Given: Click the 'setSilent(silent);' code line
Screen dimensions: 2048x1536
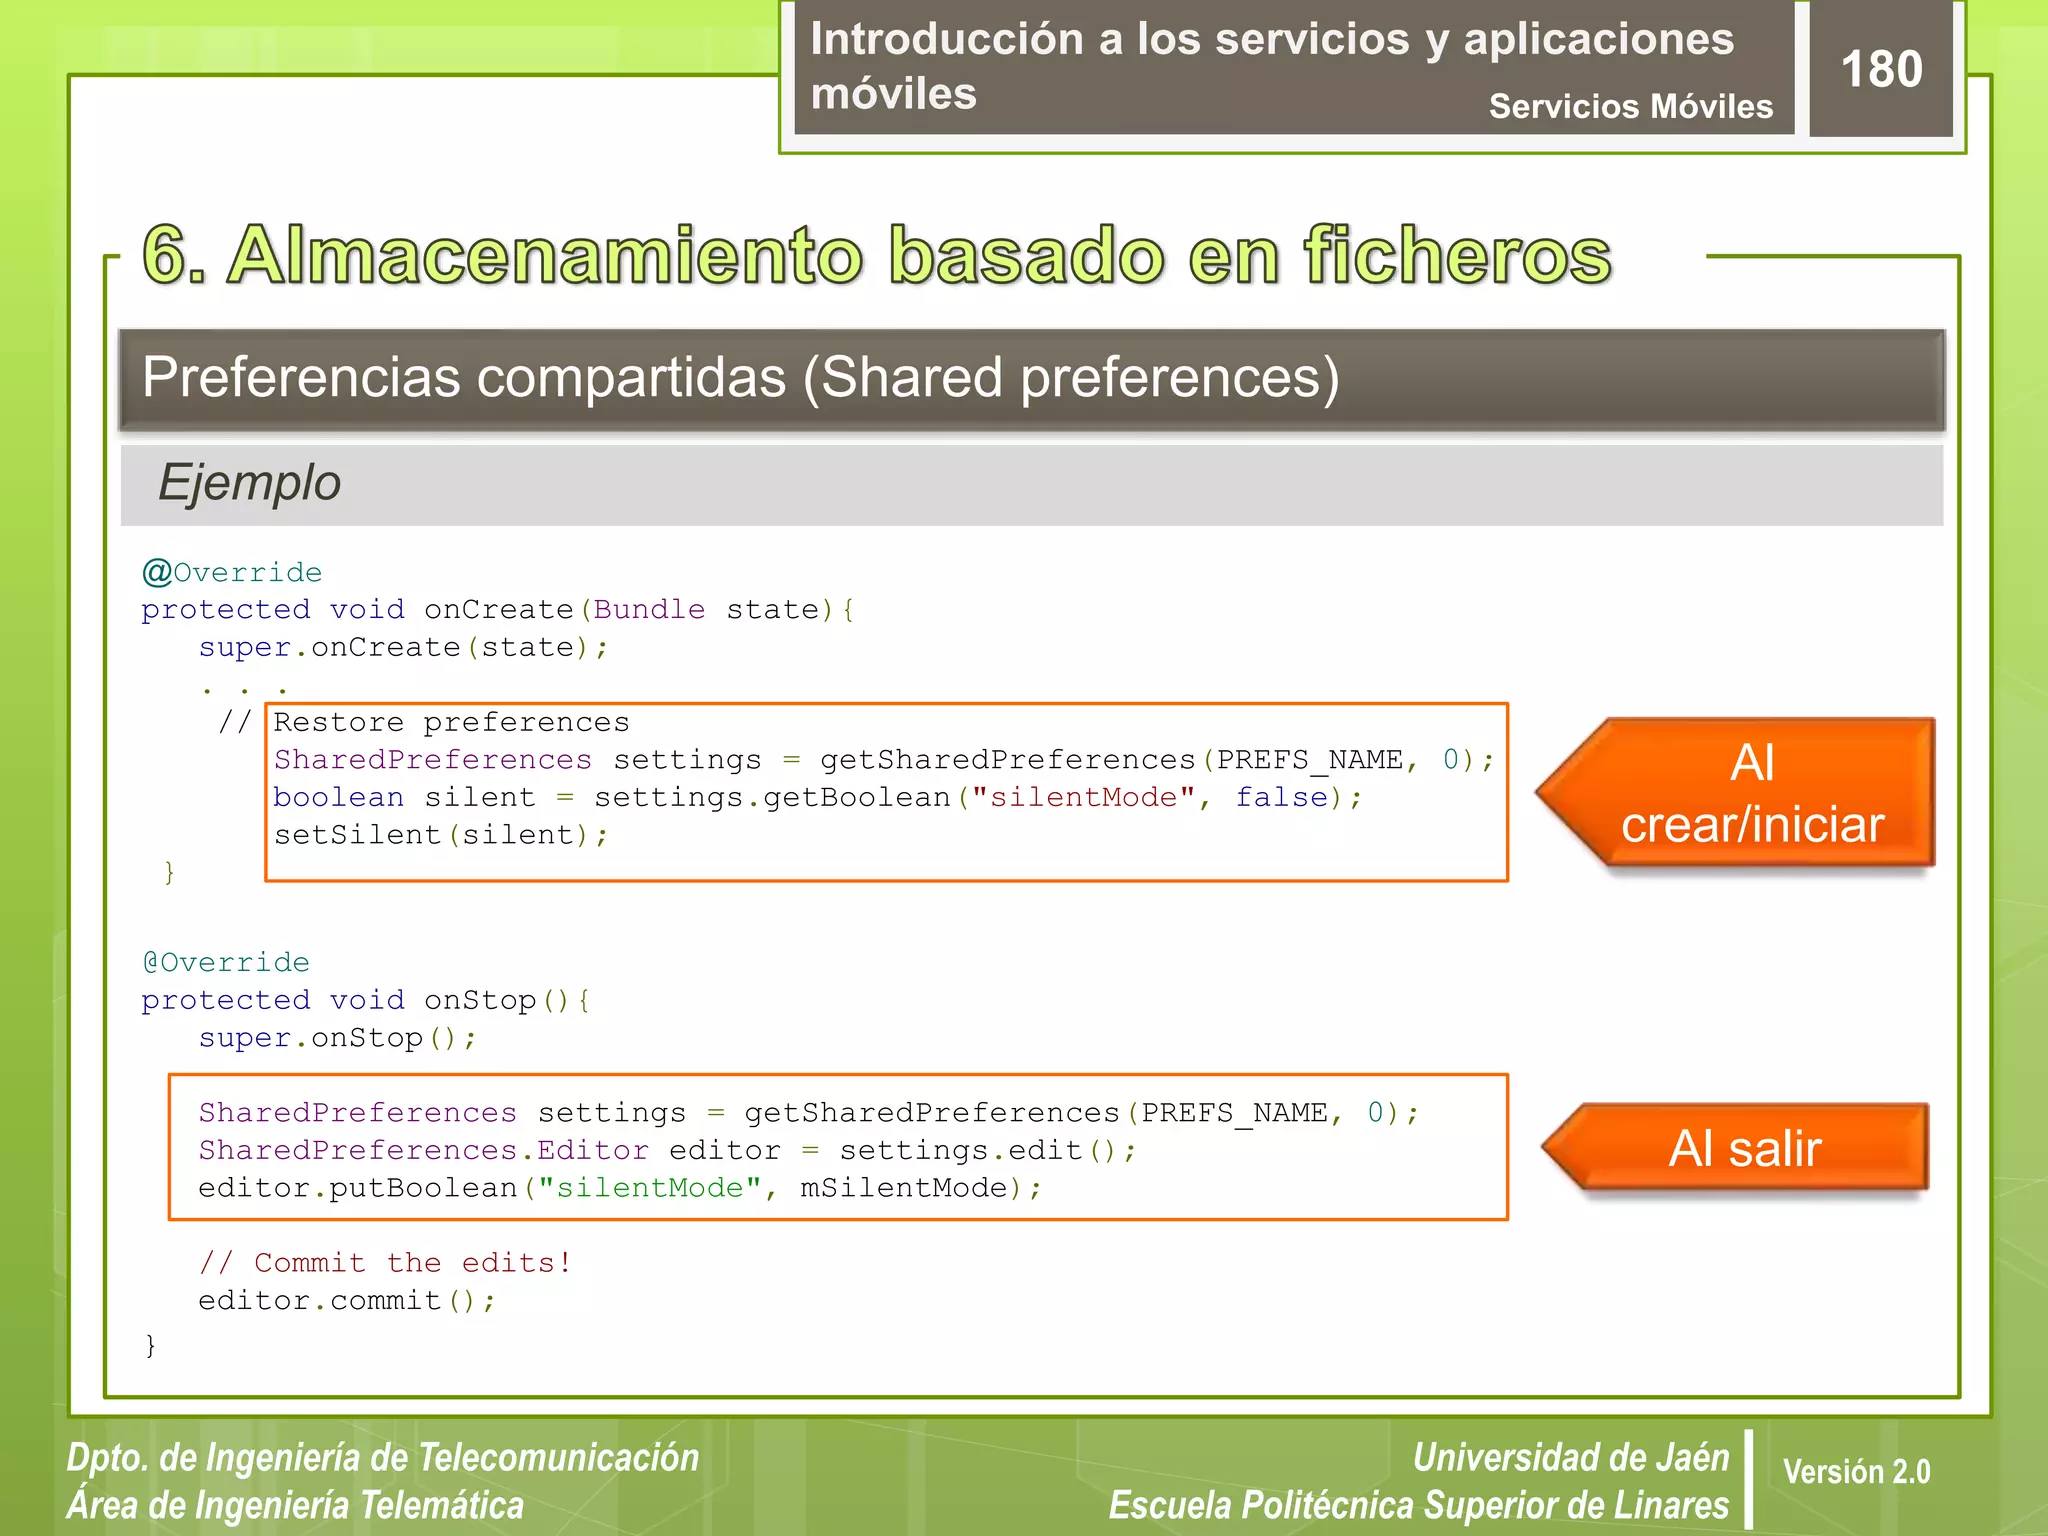Looking at the screenshot, I should 441,835.
